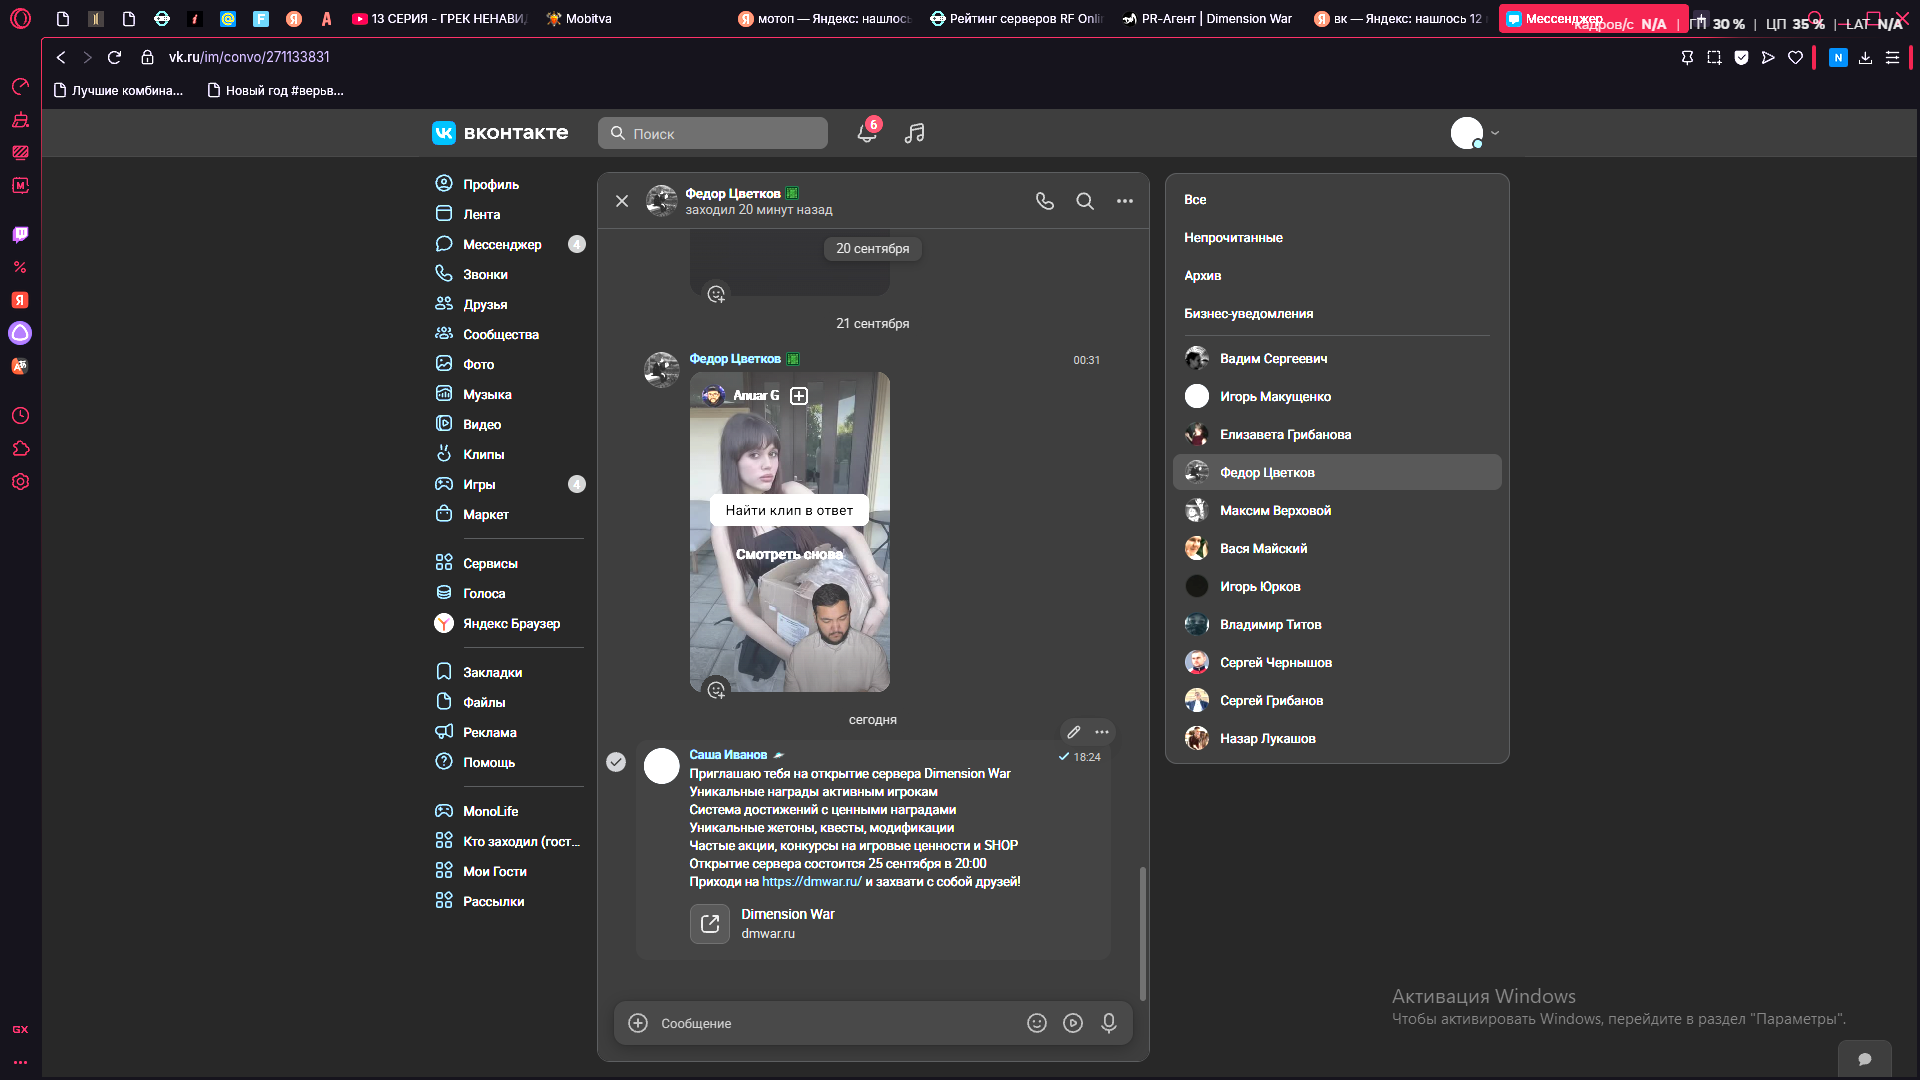The width and height of the screenshot is (1920, 1080).
Task: Start a voice call with Федор Цветков
Action: [1045, 201]
